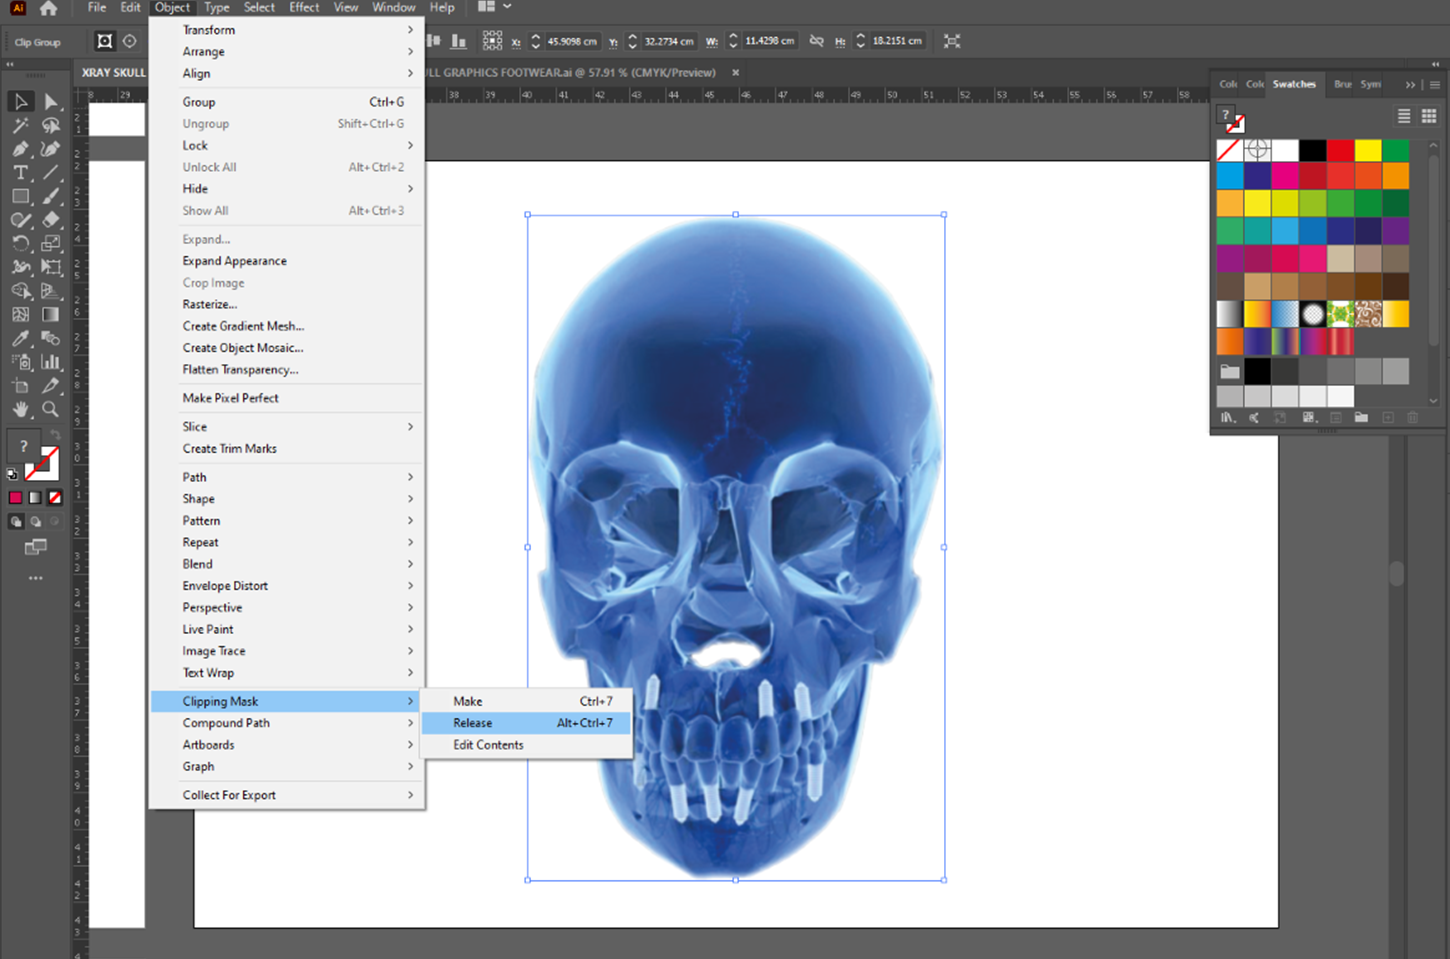
Task: Select the Eyedropper tool
Action: (20, 338)
